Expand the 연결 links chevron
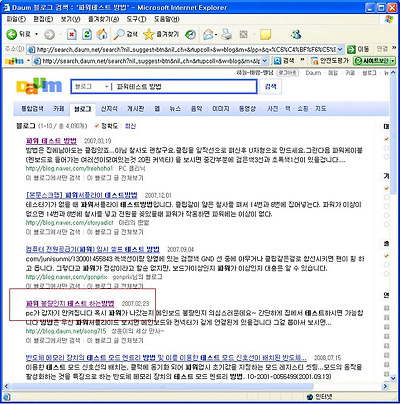The image size is (400, 404). click(394, 49)
